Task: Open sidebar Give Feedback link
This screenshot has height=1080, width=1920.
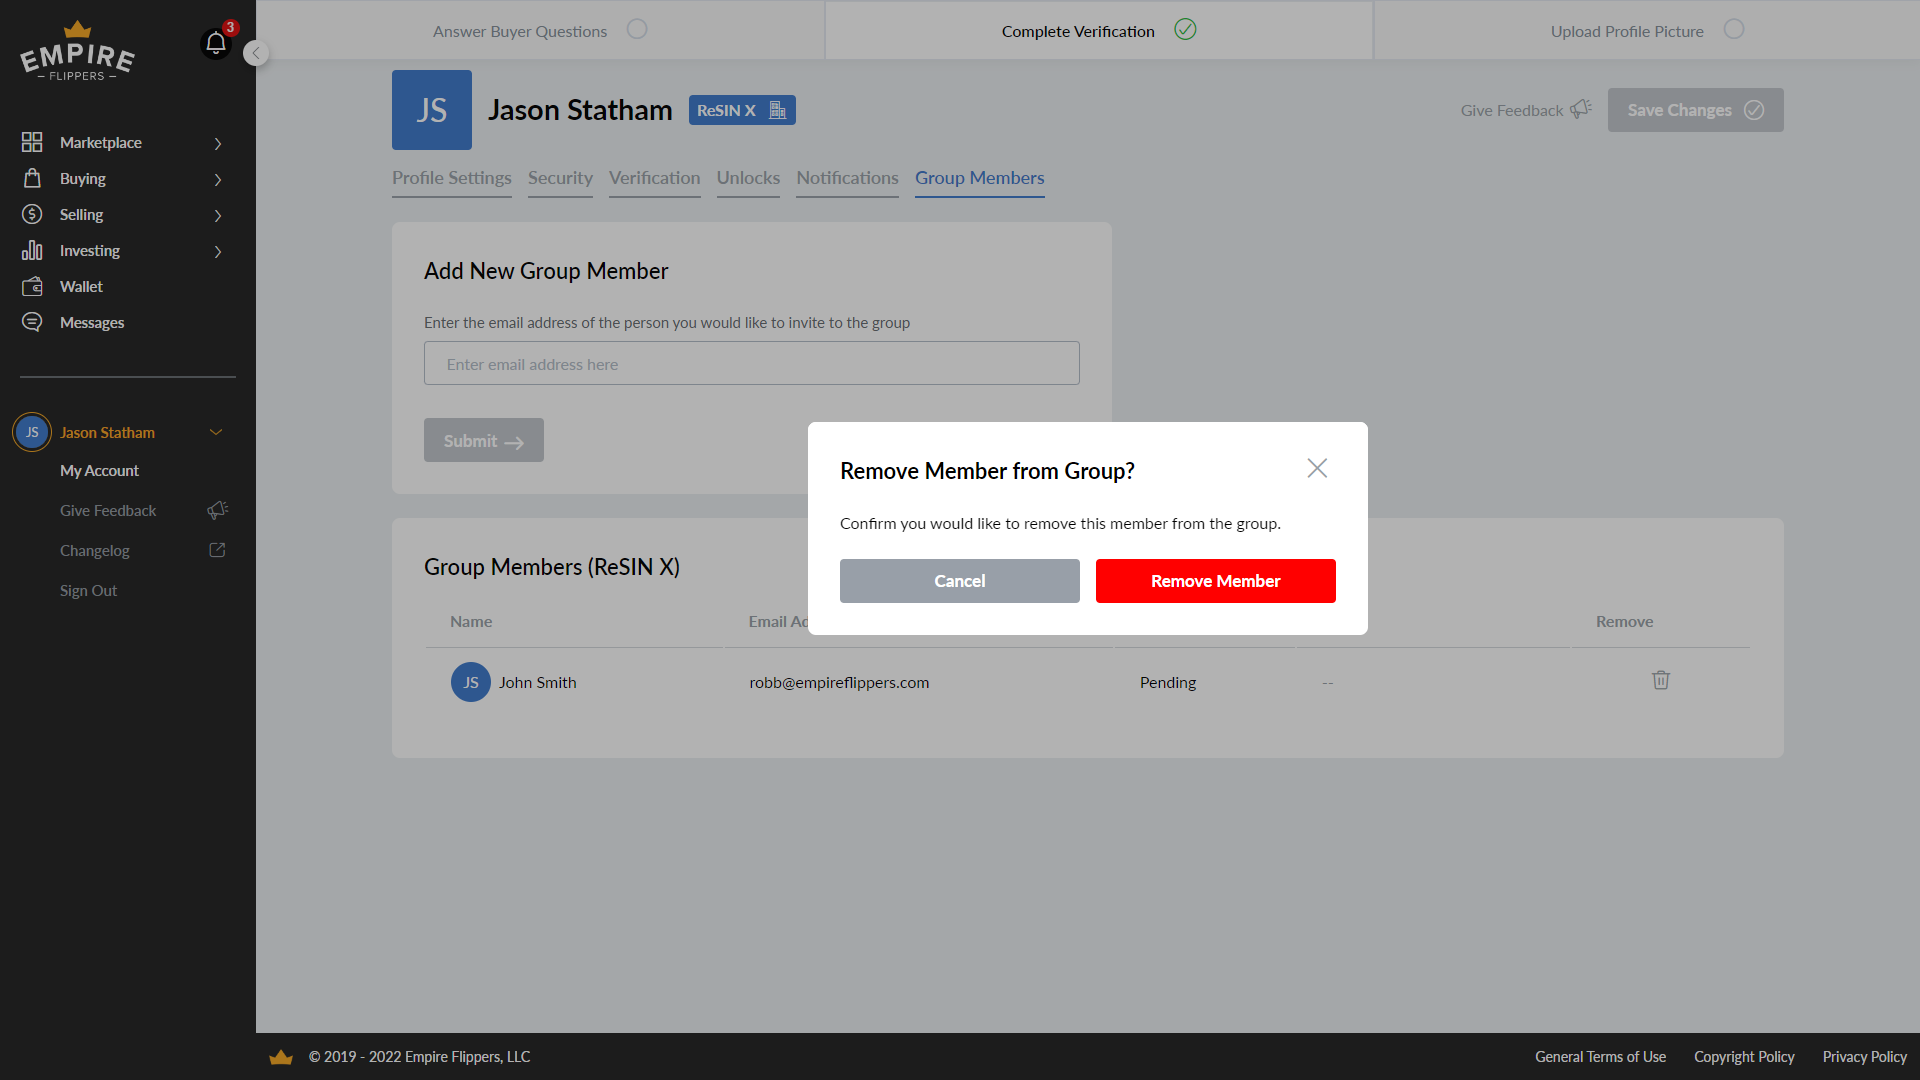Action: [108, 510]
